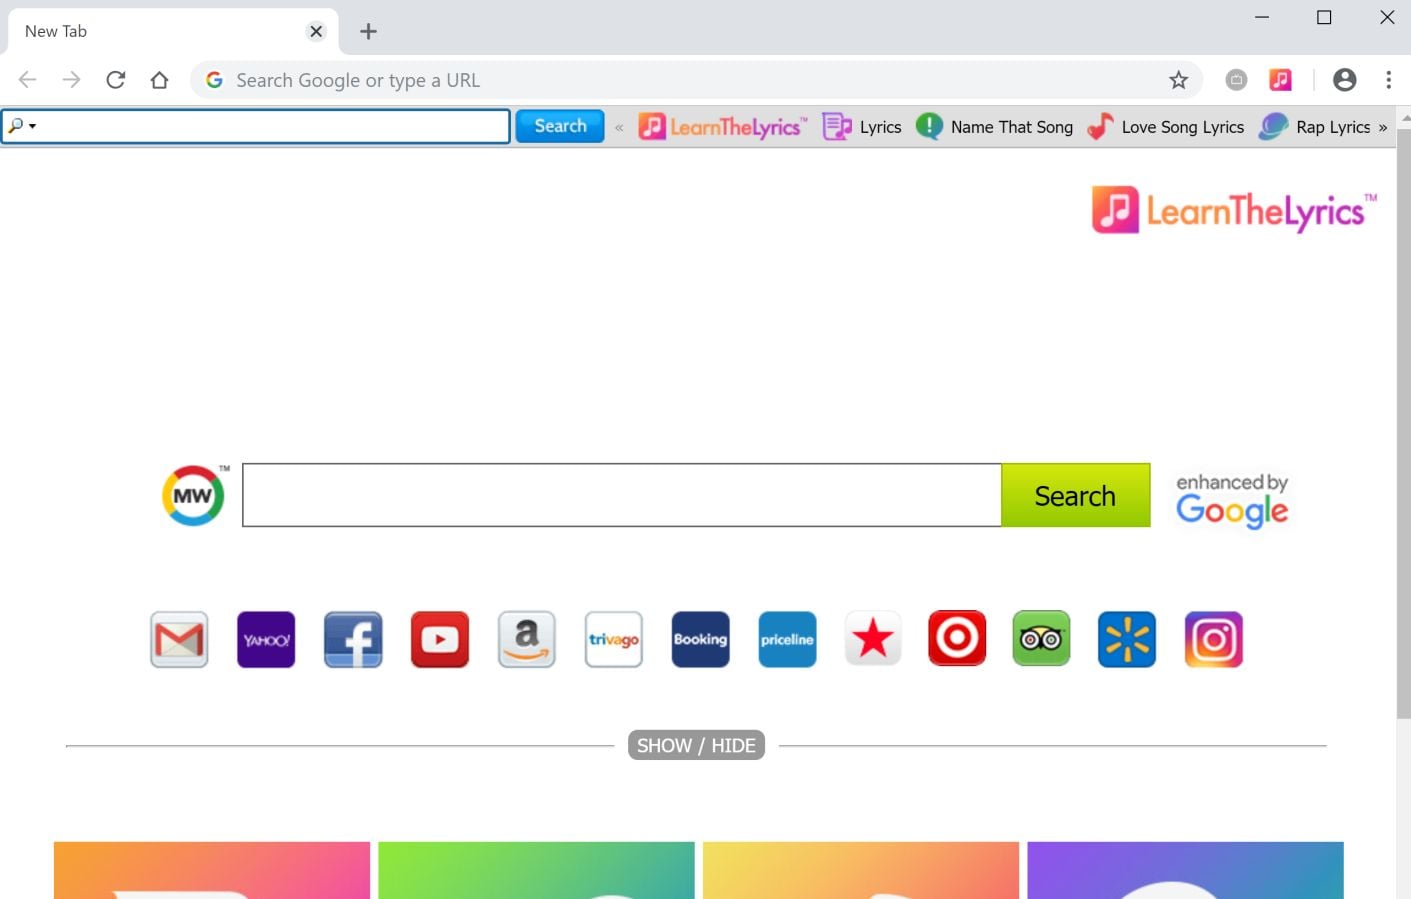Screen dimensions: 1411x899
Task: Open the Rap Lyrics toolbar link
Action: 1315,127
